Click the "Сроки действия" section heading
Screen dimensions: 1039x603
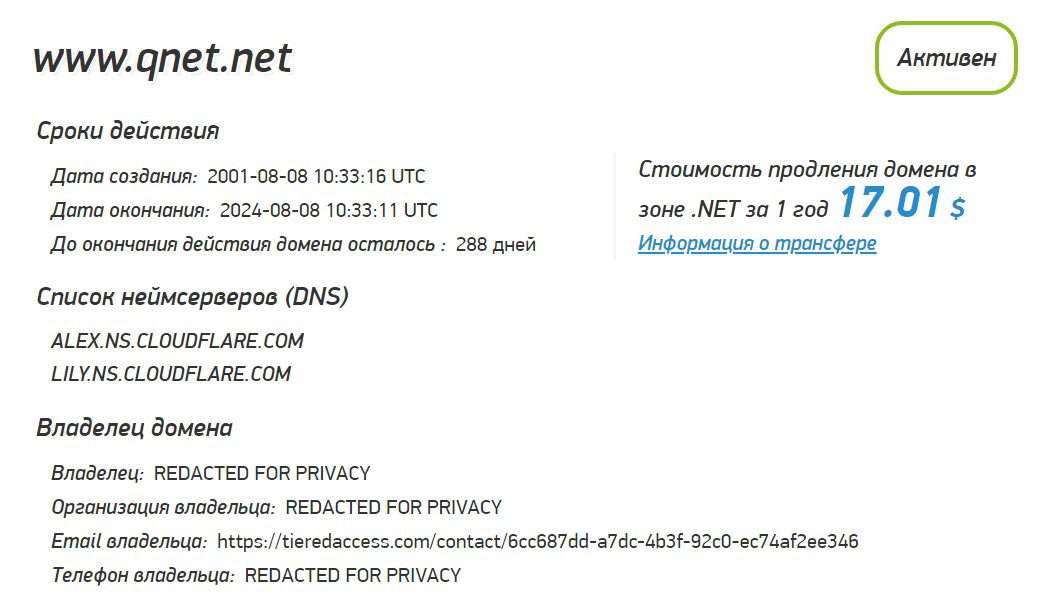128,131
